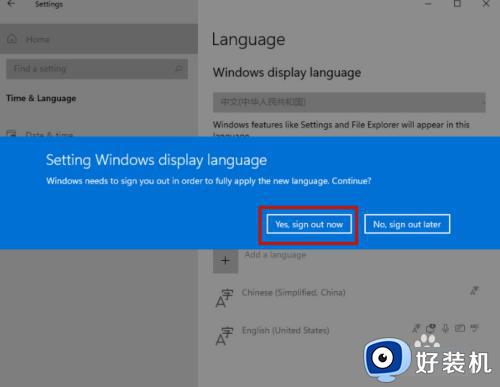Click the search magnifier icon

(x=179, y=69)
